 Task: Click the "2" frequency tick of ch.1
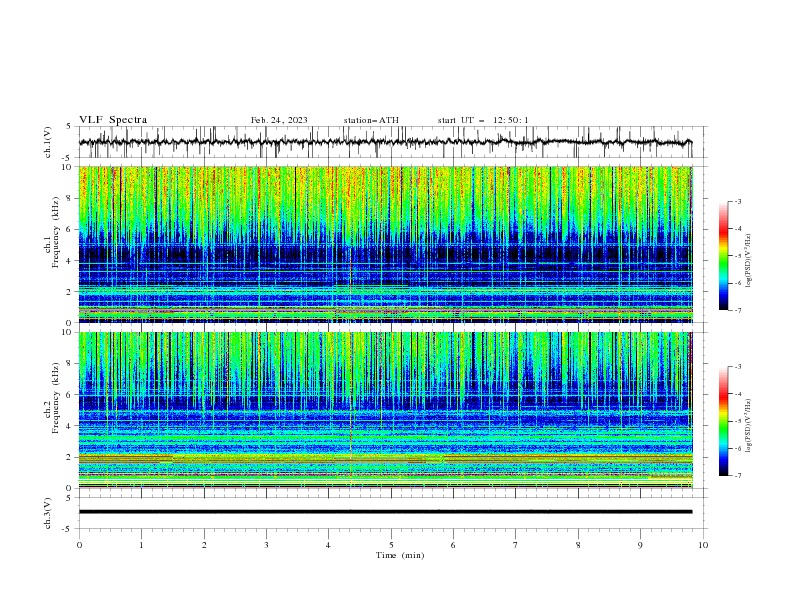[71, 292]
